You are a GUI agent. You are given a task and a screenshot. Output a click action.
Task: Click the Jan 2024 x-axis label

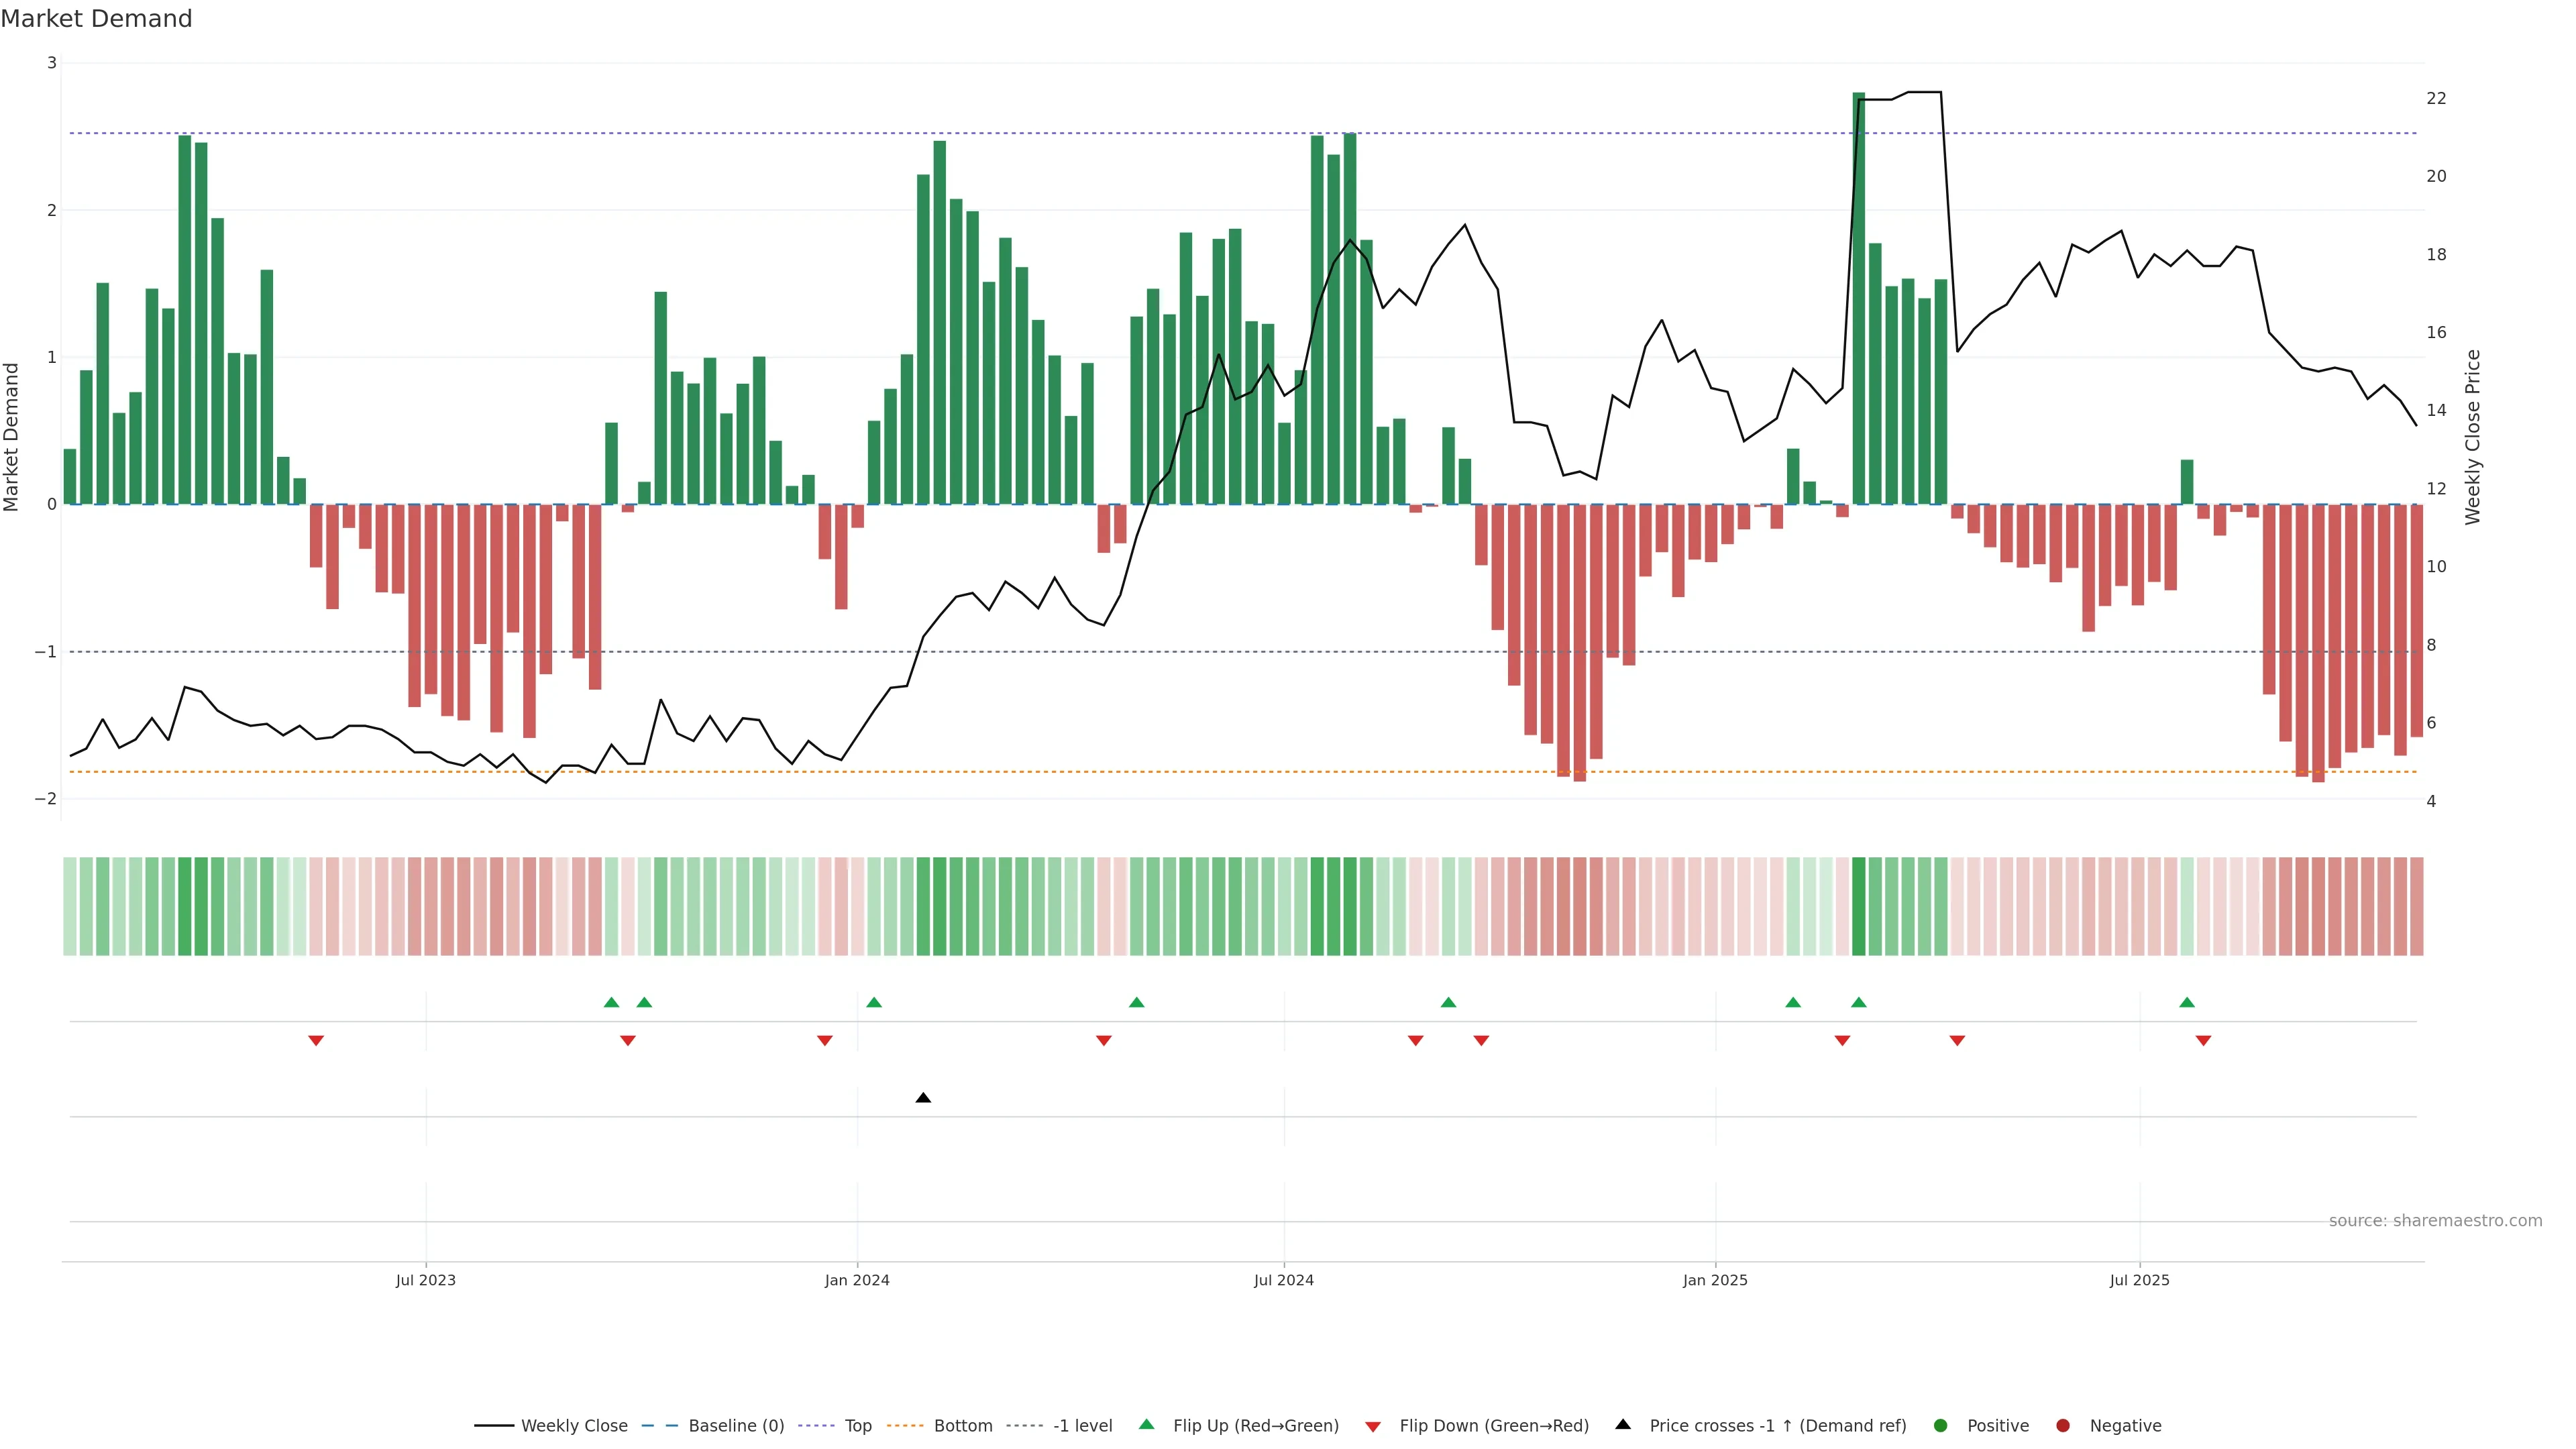(857, 1280)
